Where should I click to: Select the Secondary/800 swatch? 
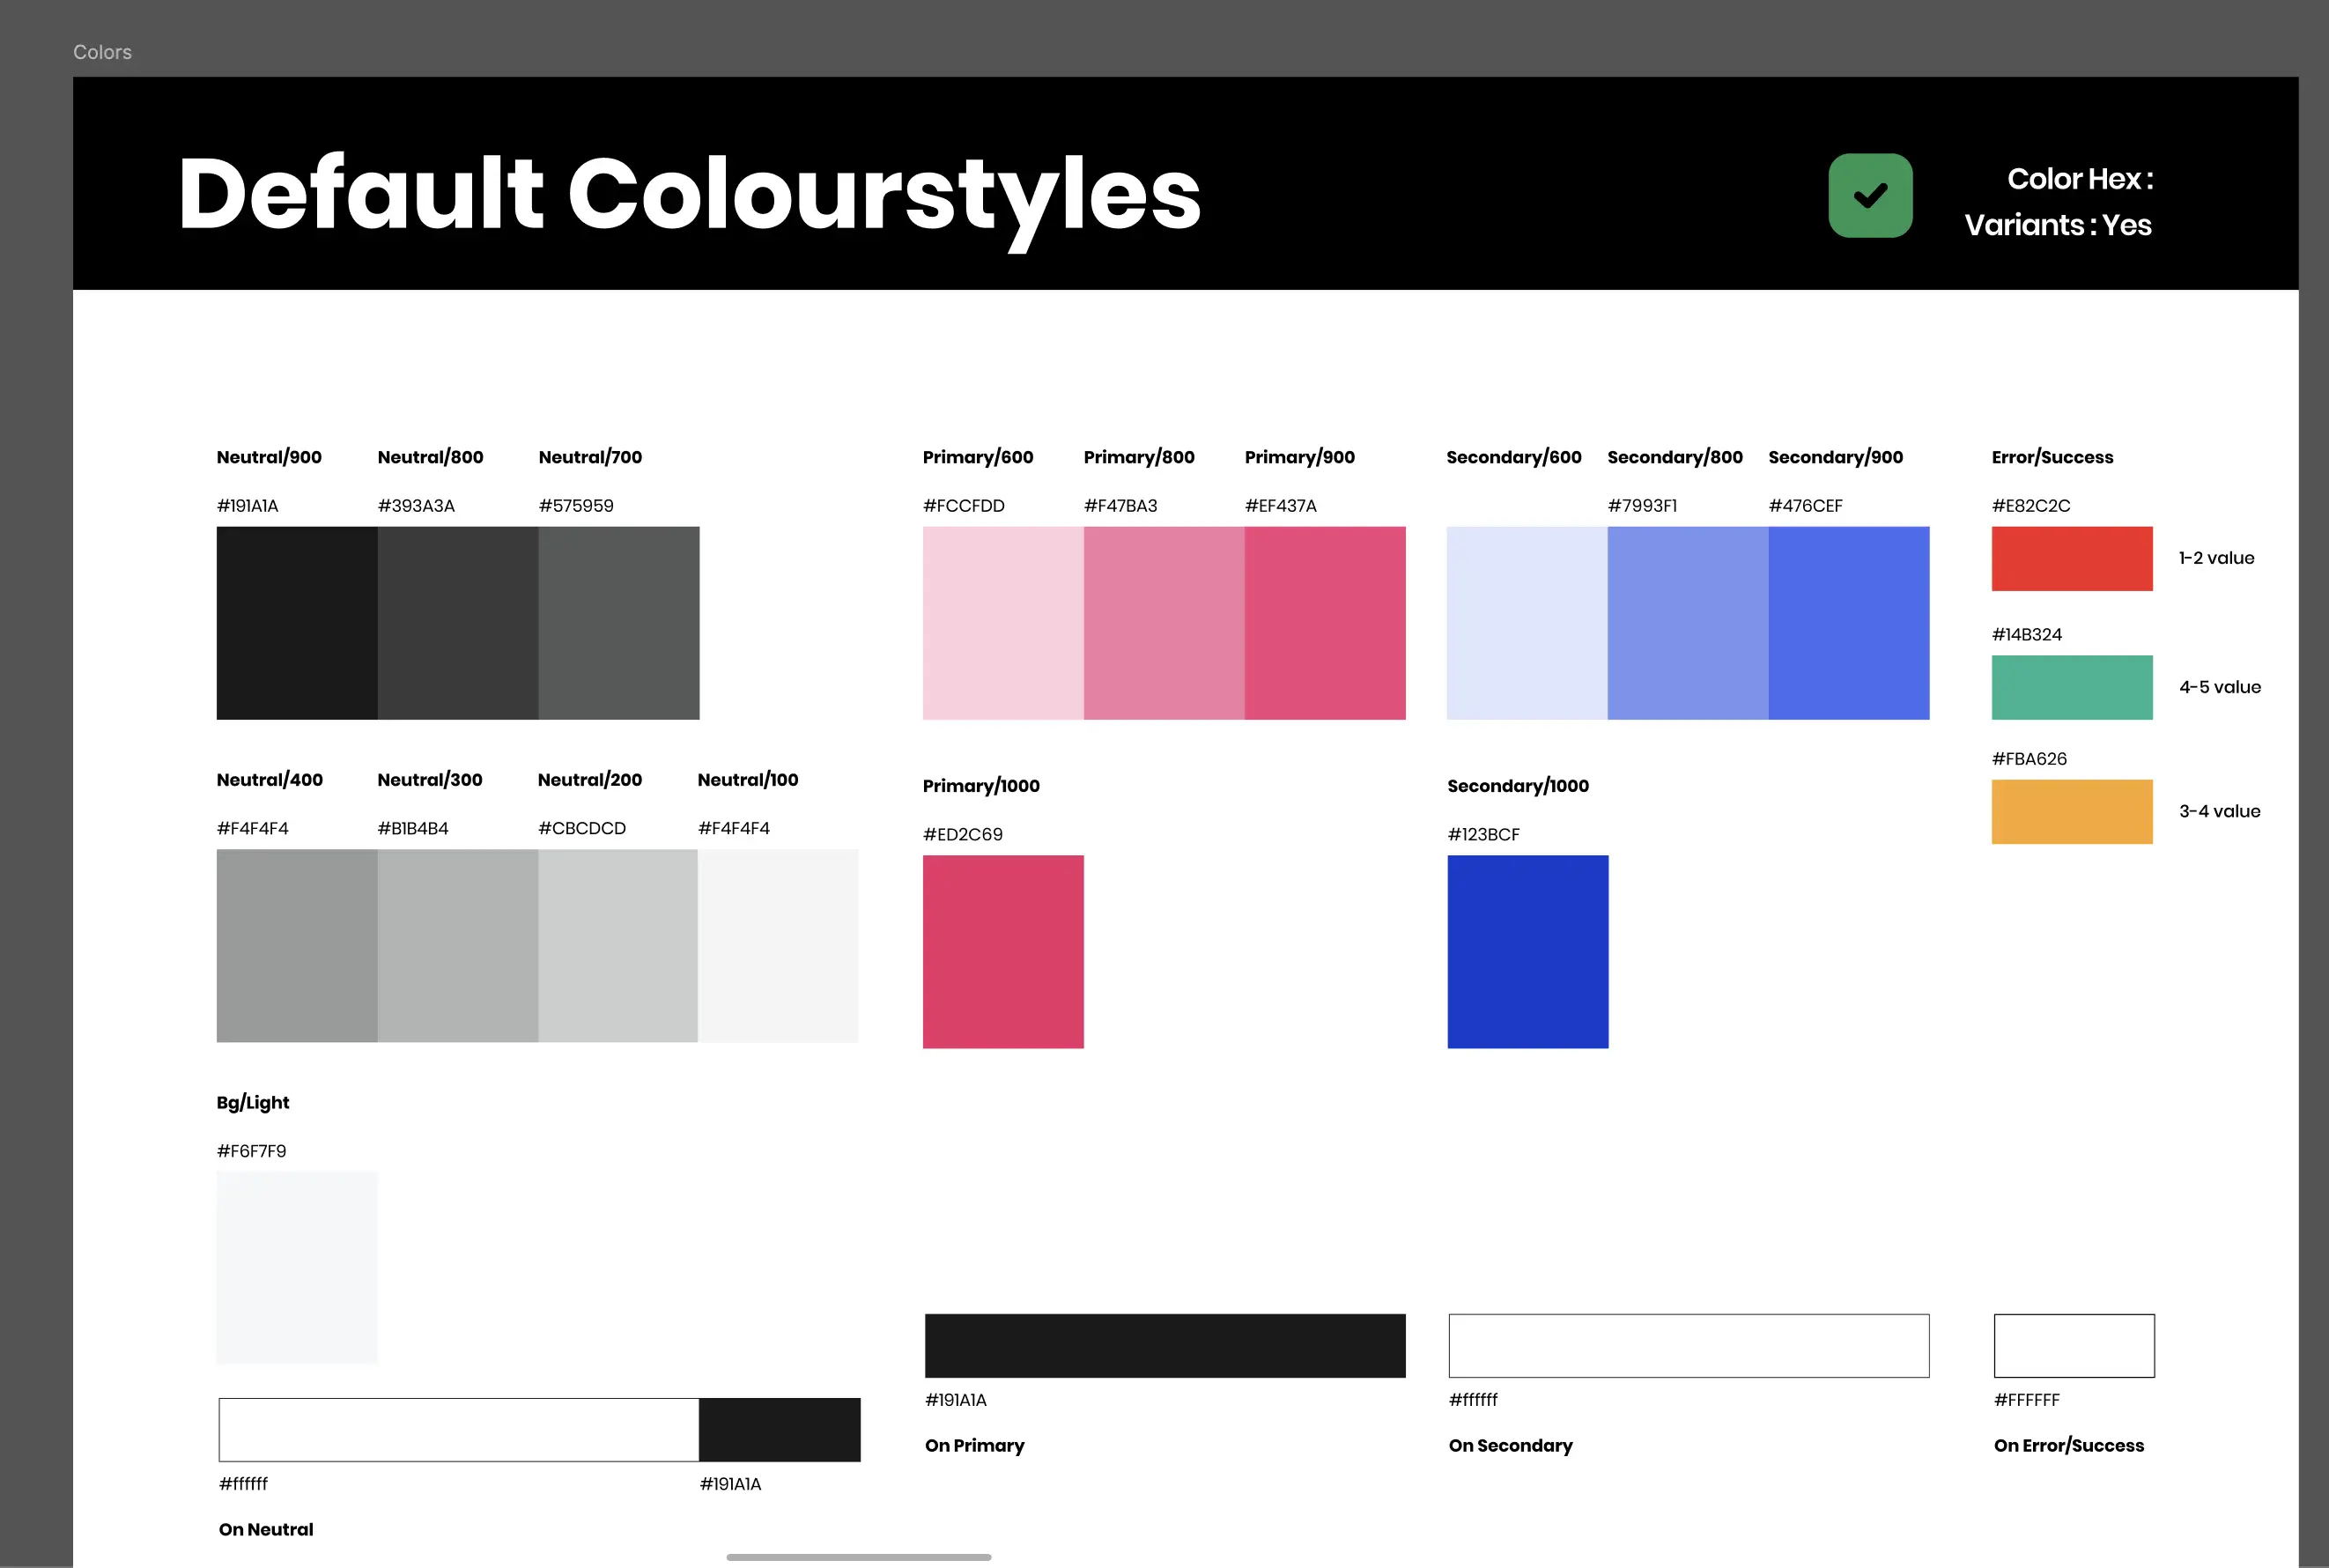tap(1688, 623)
